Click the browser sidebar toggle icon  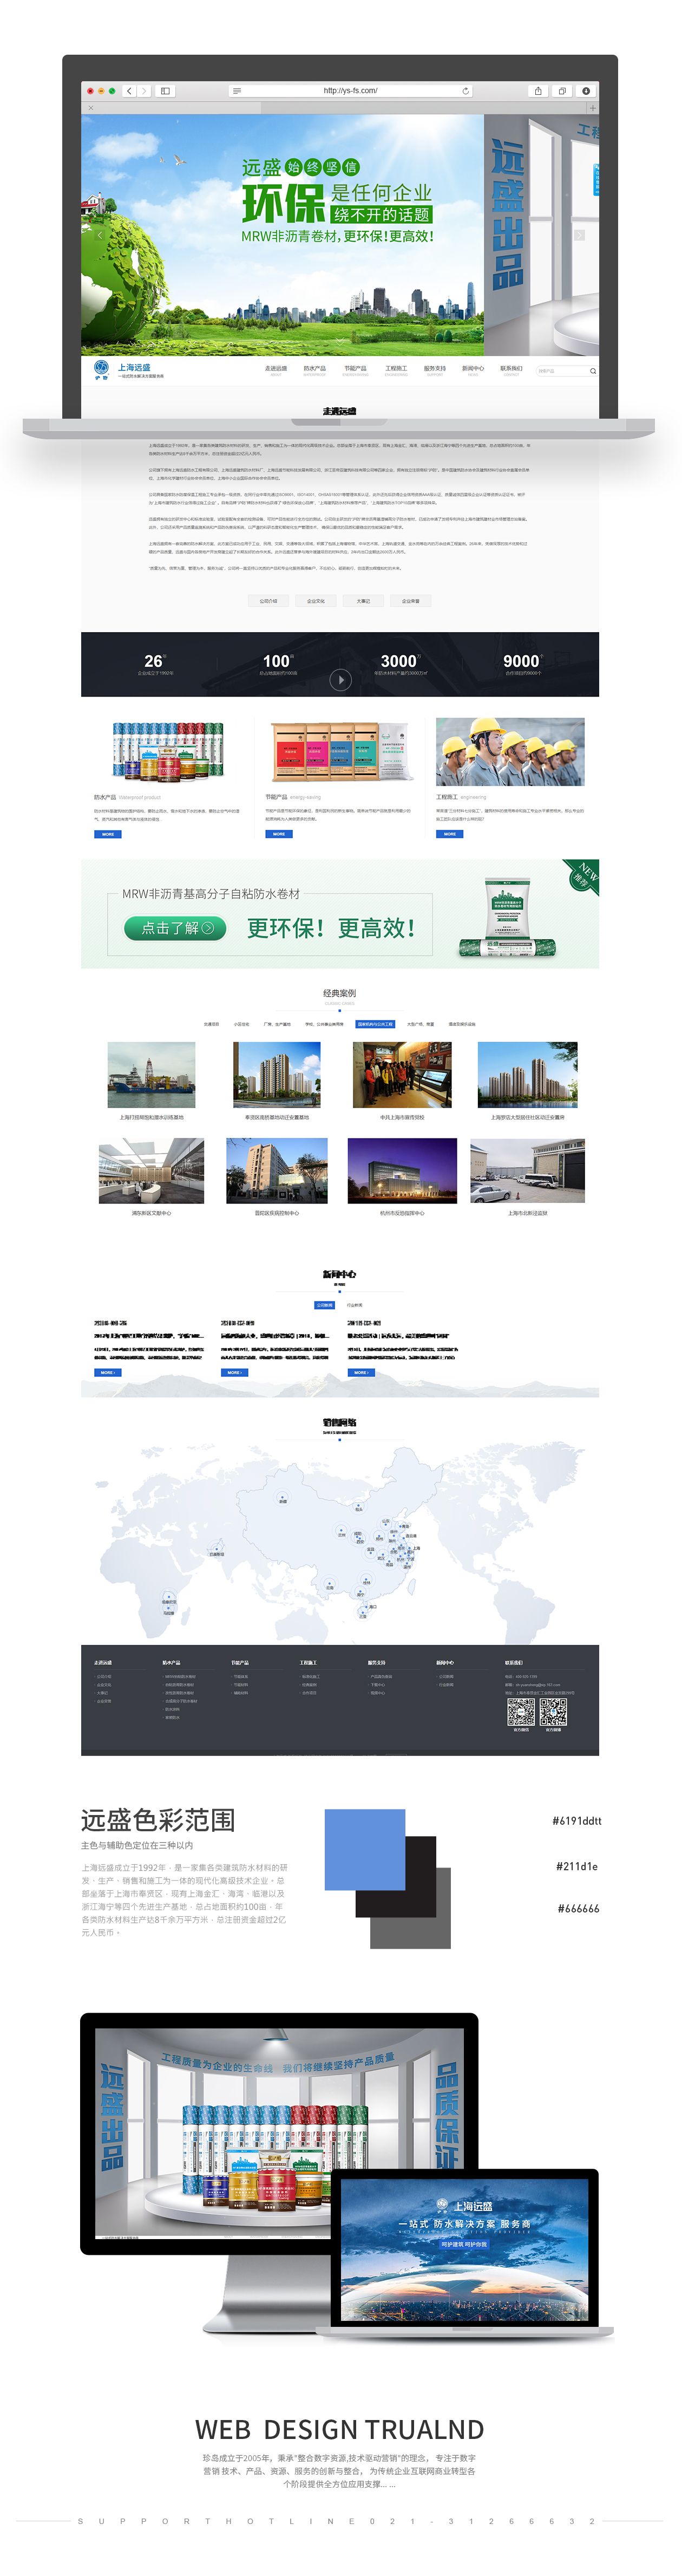point(165,91)
